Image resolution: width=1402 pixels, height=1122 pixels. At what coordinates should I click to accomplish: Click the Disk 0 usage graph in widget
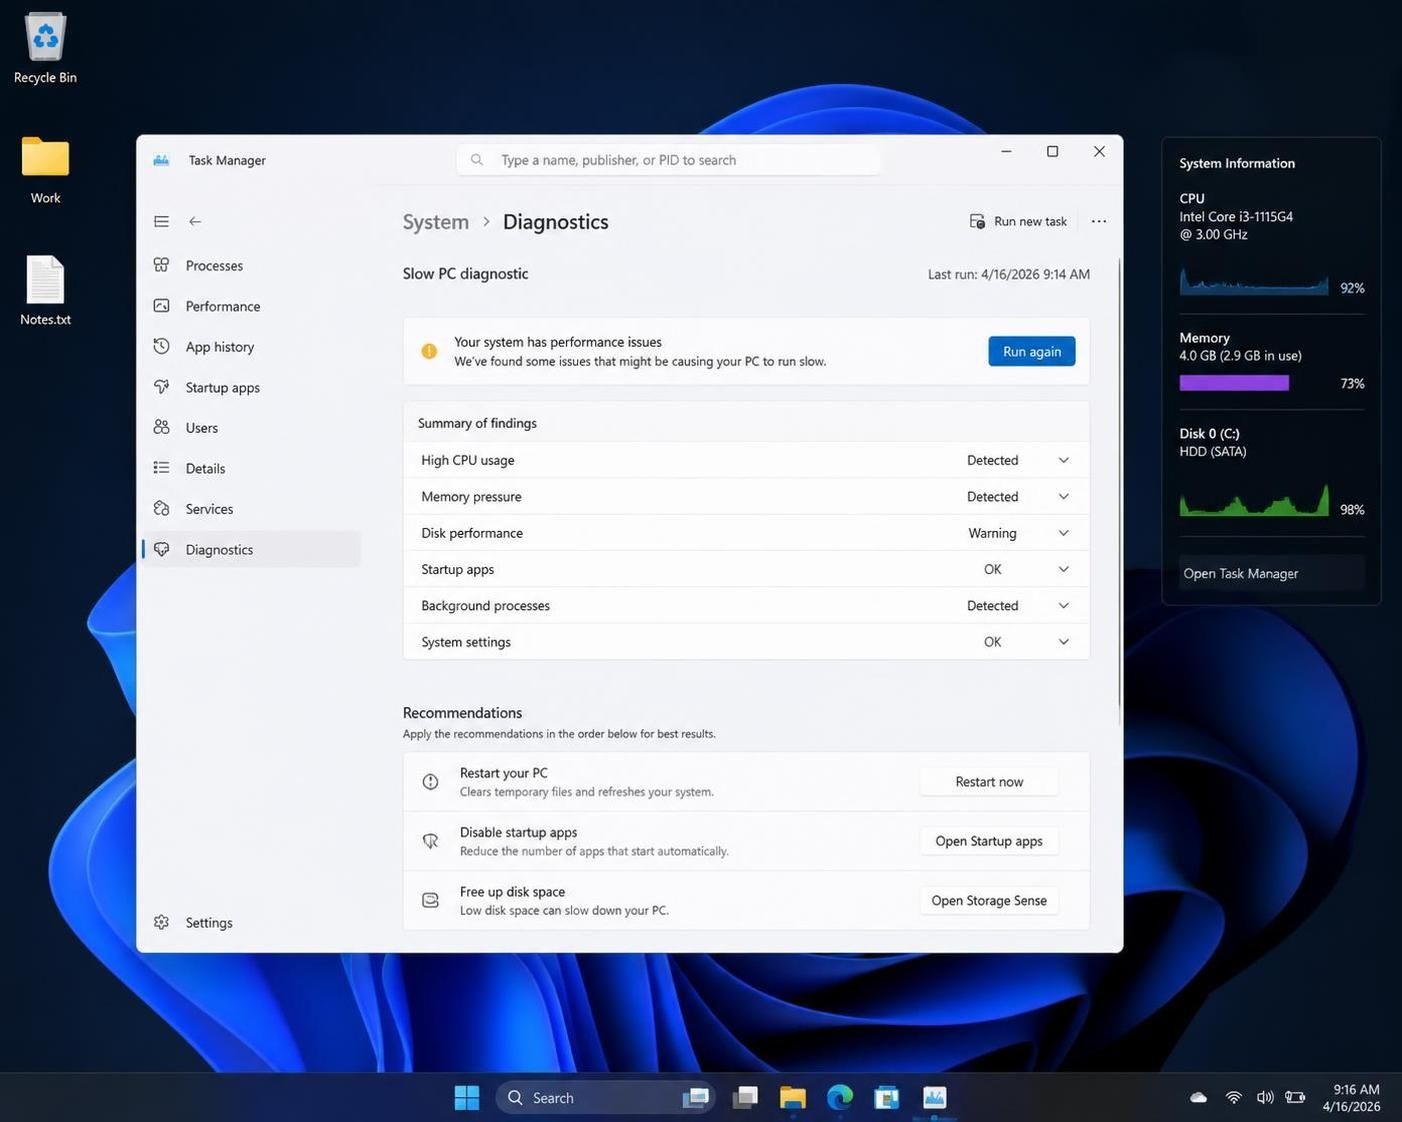(x=1254, y=500)
